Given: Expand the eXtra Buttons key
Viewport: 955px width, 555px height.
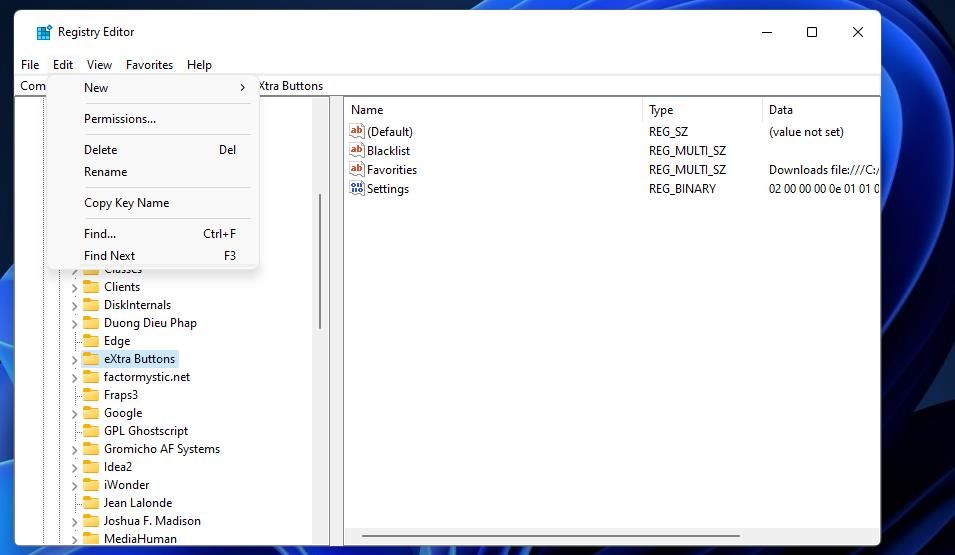Looking at the screenshot, I should pos(74,359).
